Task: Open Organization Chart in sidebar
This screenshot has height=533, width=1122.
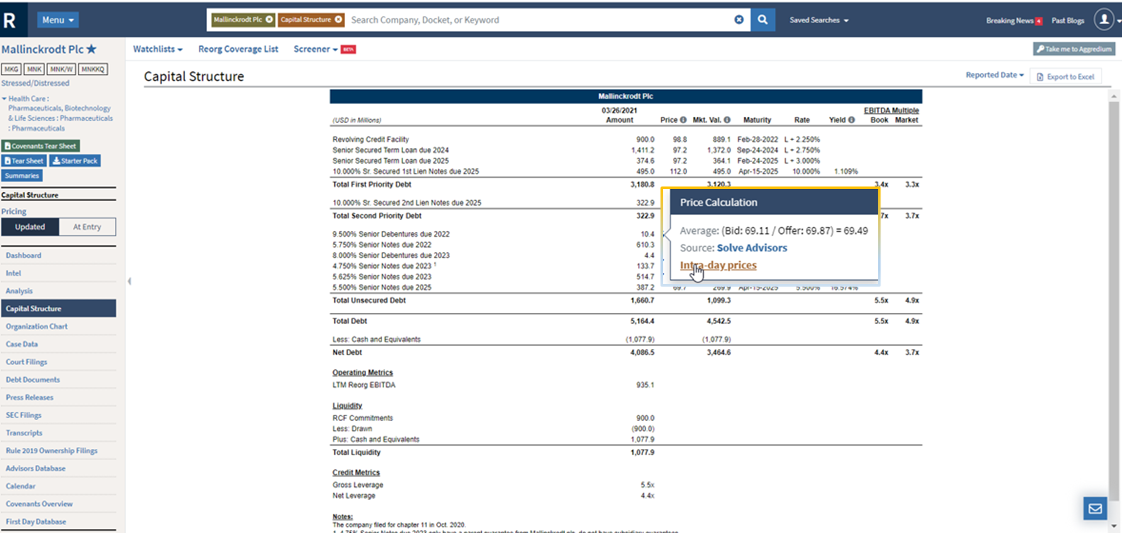Action: point(36,326)
